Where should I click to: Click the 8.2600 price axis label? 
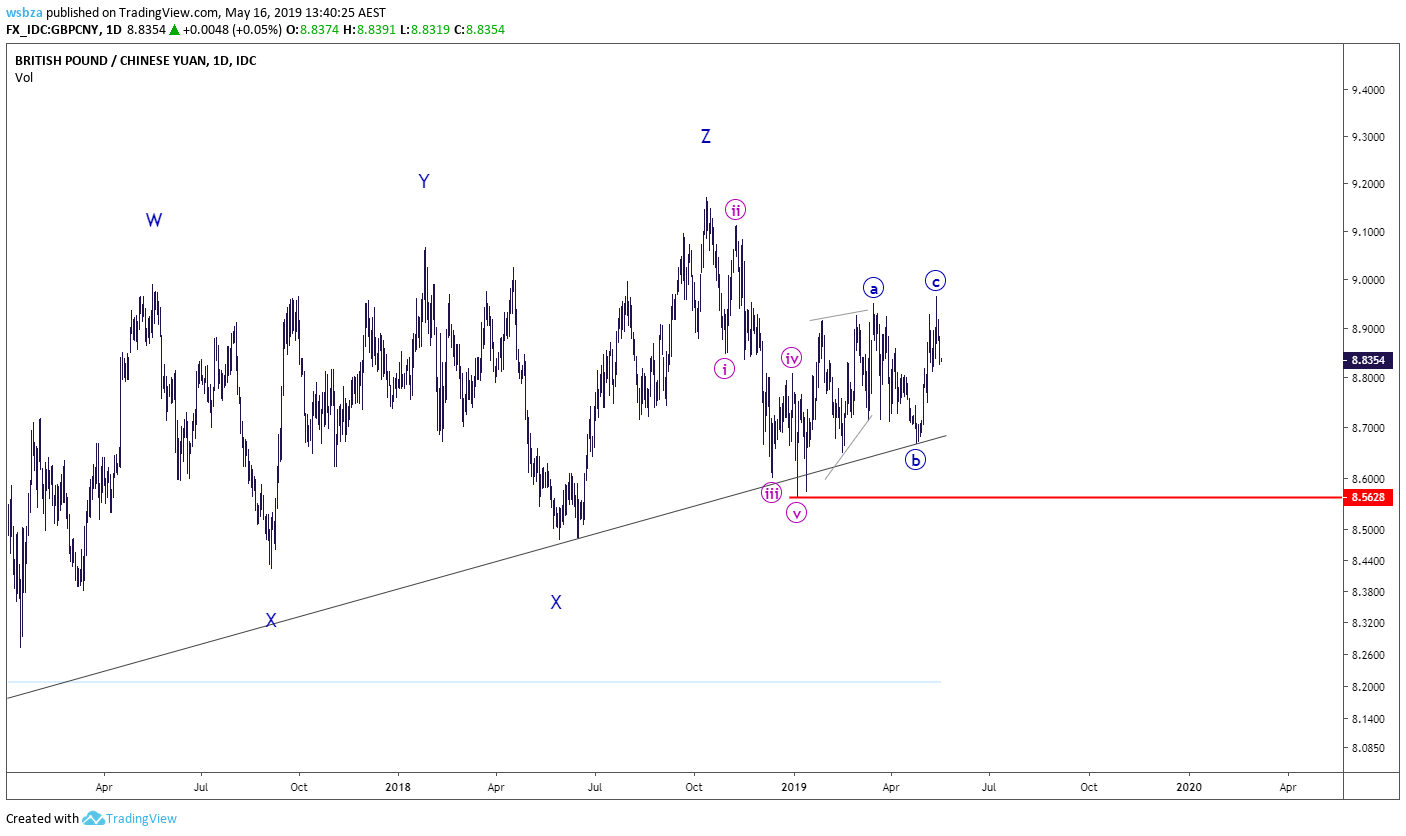(1367, 655)
